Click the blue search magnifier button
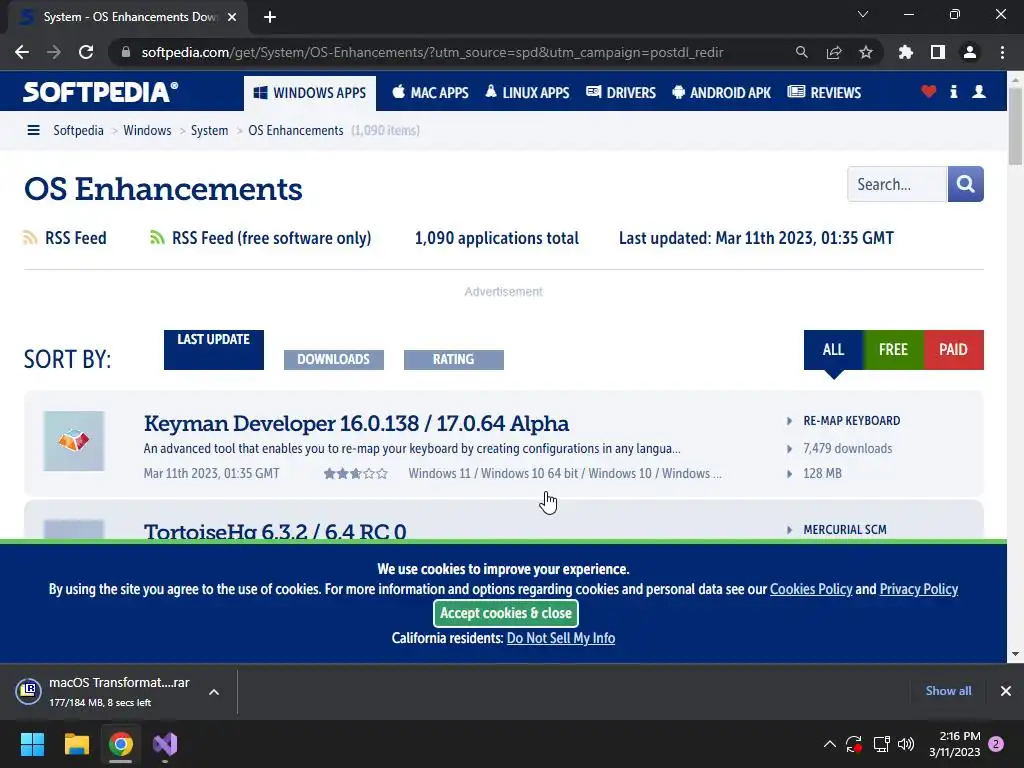This screenshot has height=768, width=1024. point(966,184)
